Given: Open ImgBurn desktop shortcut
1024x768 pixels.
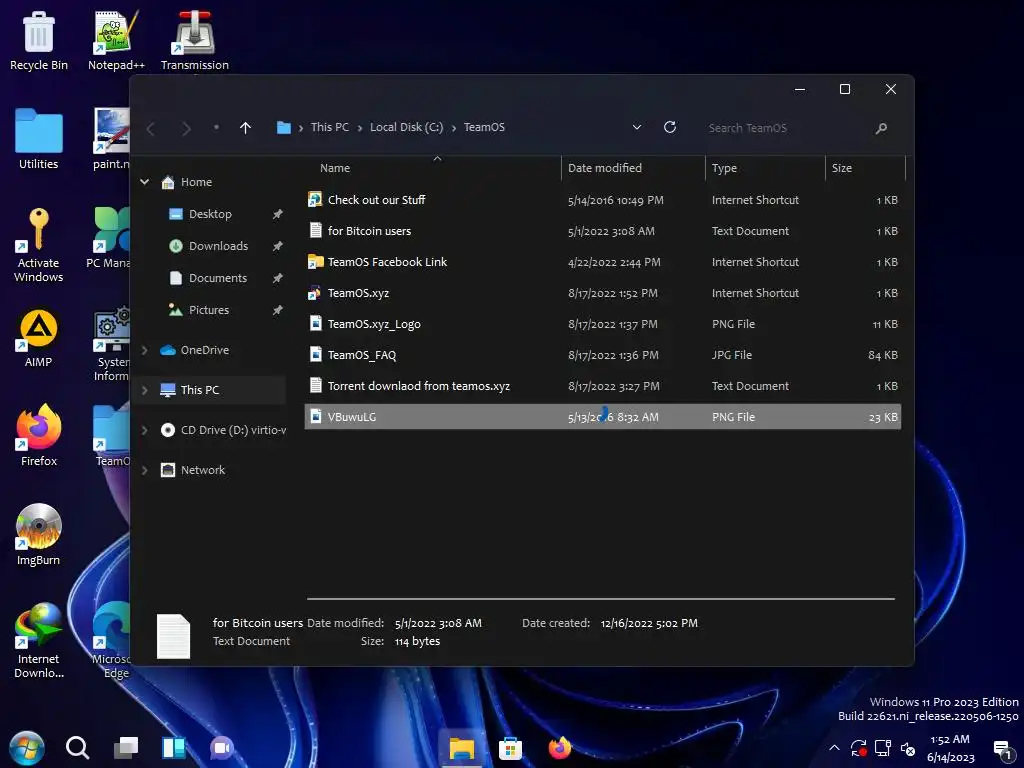Looking at the screenshot, I should (x=39, y=535).
